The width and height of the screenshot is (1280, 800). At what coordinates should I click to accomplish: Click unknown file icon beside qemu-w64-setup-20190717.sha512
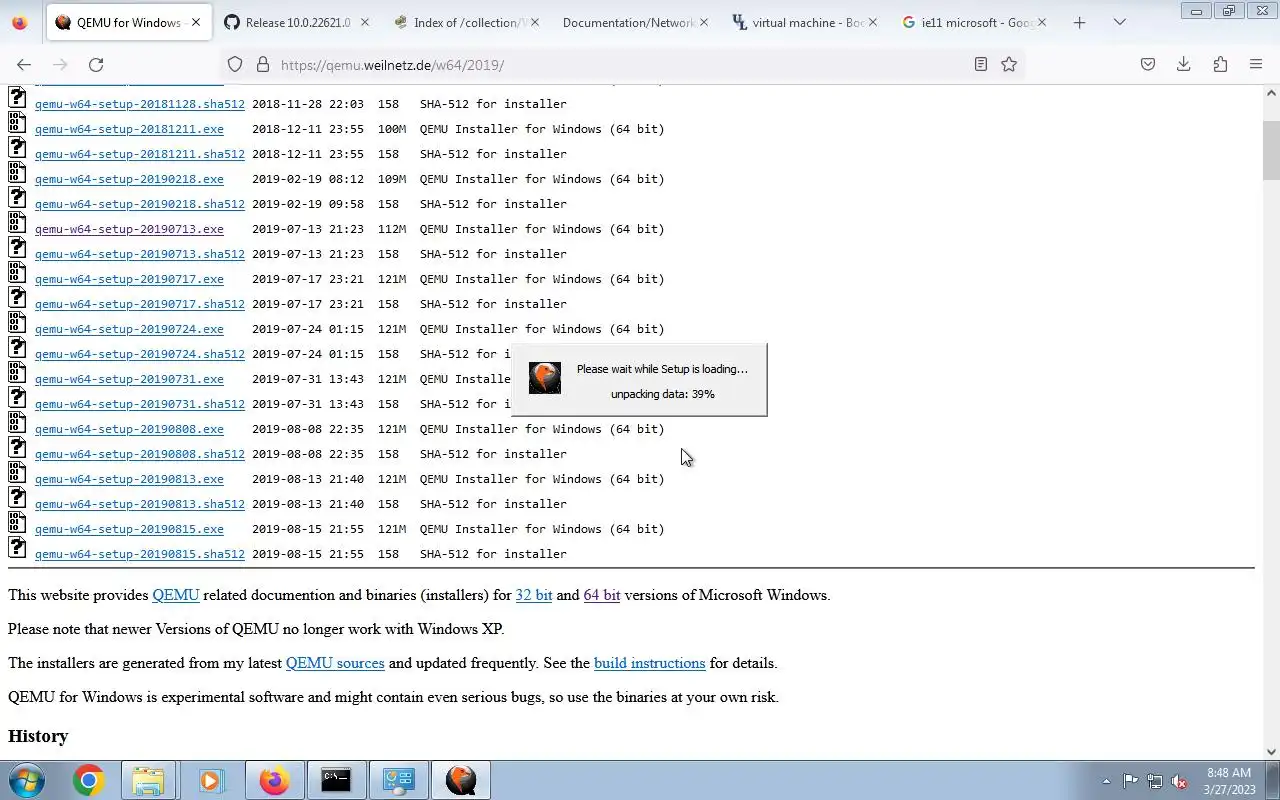(17, 297)
